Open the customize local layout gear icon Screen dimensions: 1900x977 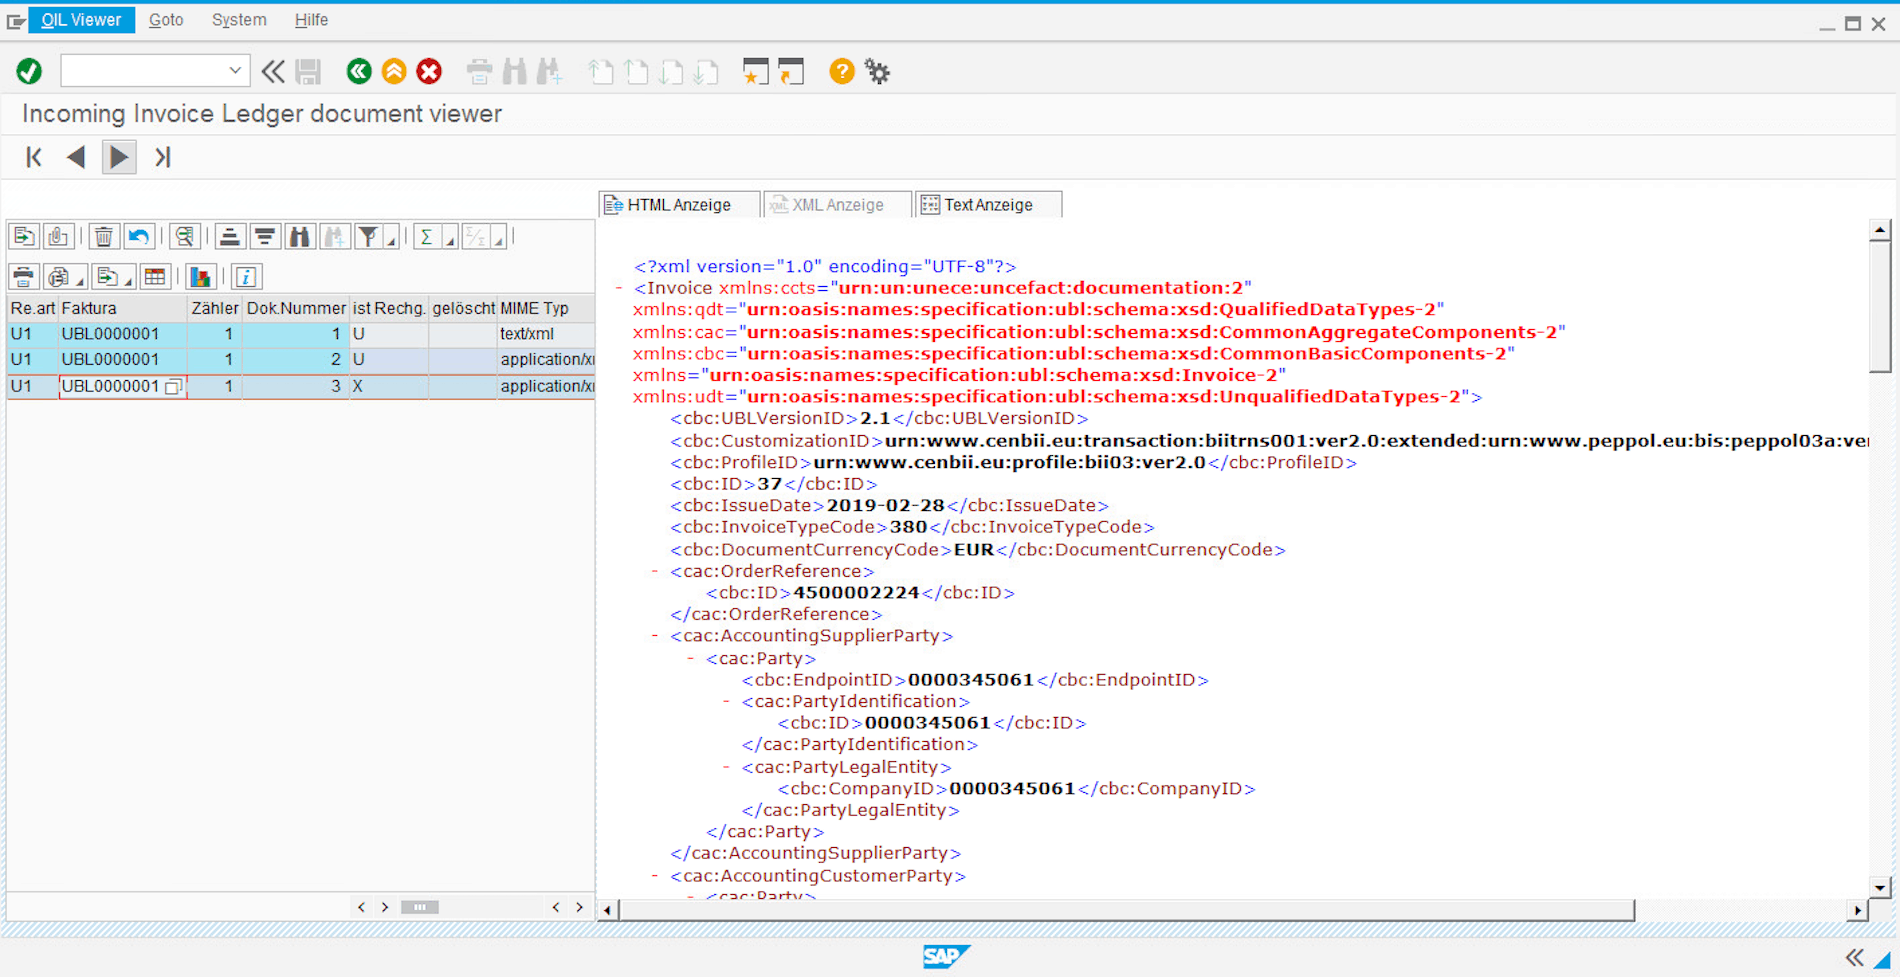pyautogui.click(x=877, y=71)
